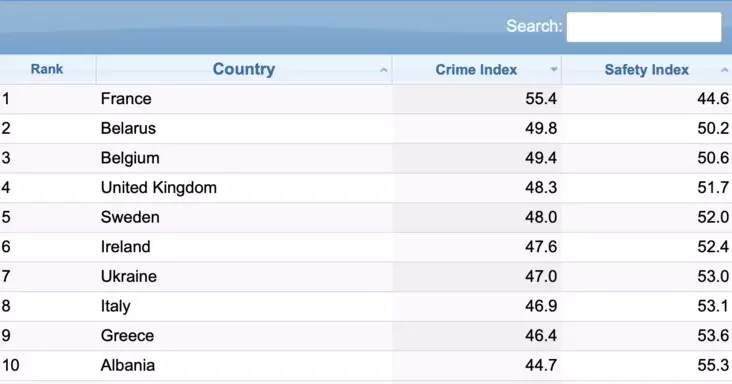Sort by the Crime Index column header

[477, 69]
